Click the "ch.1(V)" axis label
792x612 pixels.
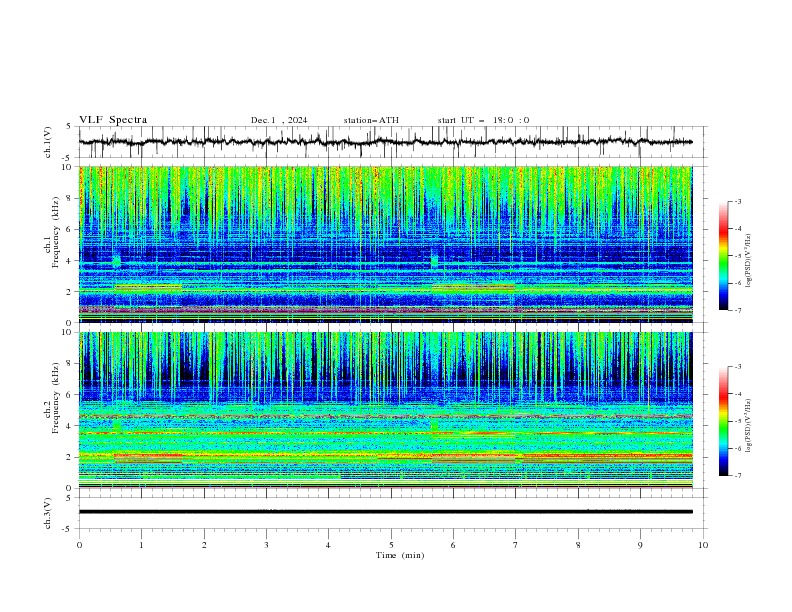point(47,142)
